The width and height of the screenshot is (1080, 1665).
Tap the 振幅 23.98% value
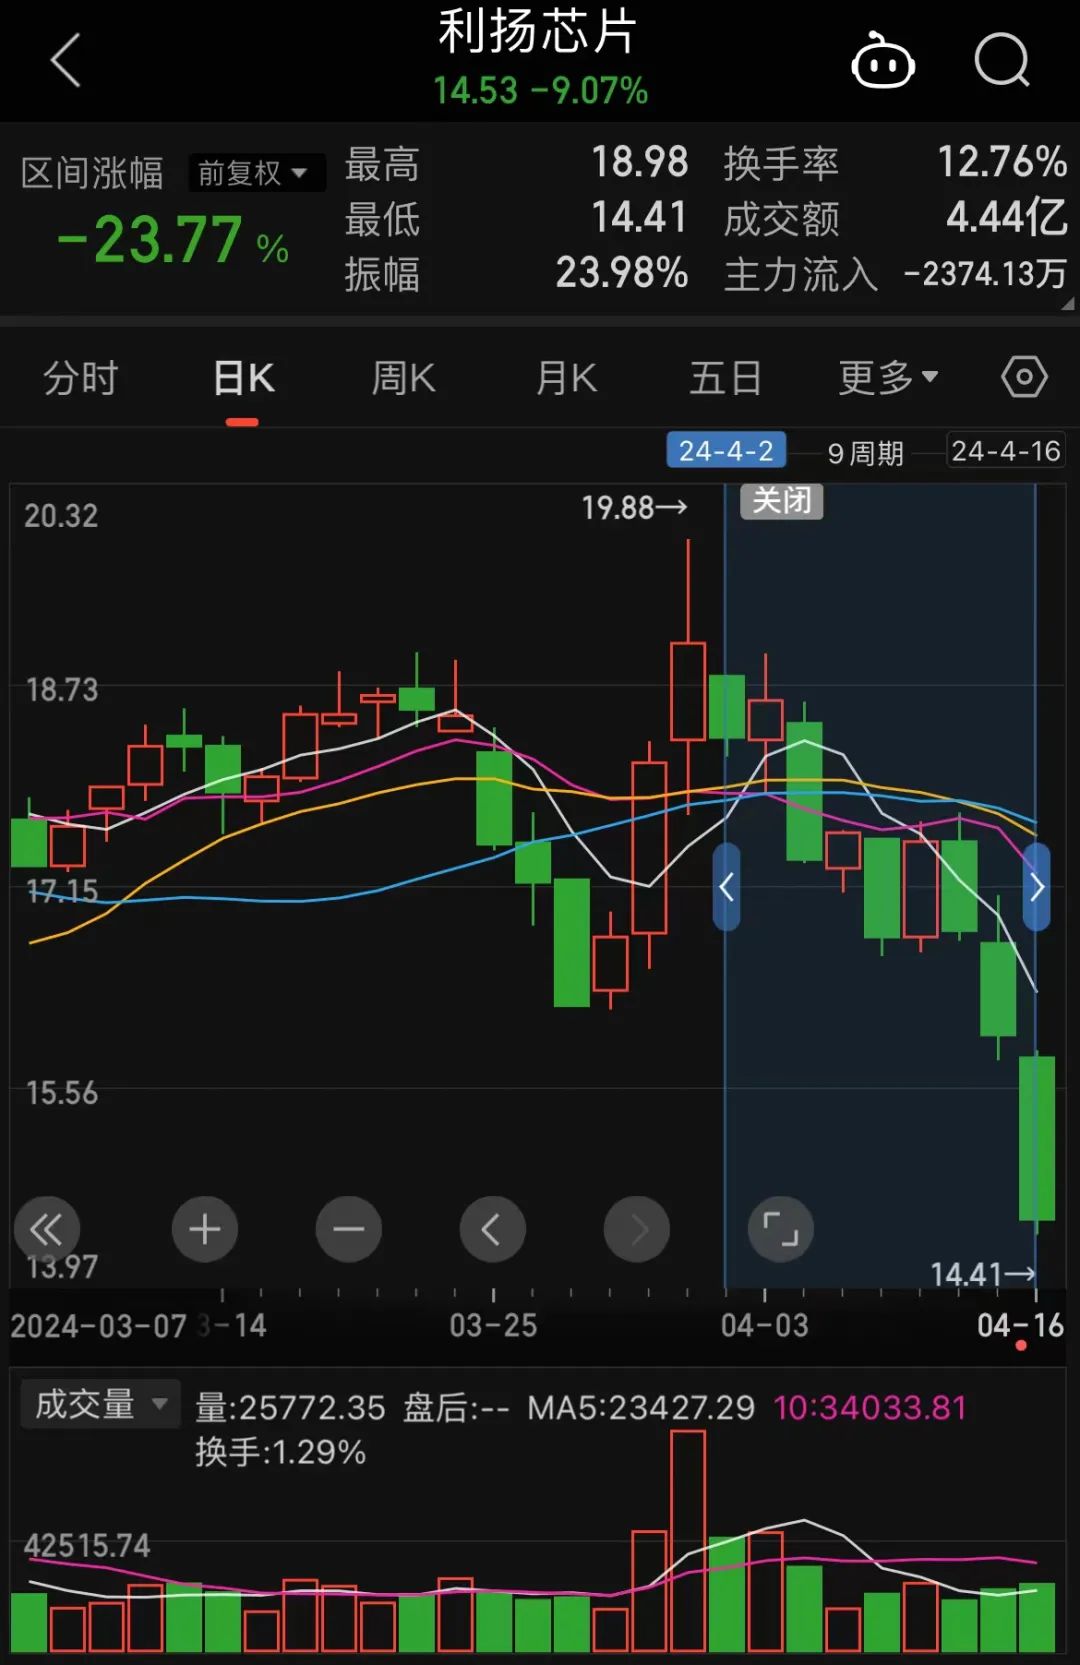click(621, 272)
